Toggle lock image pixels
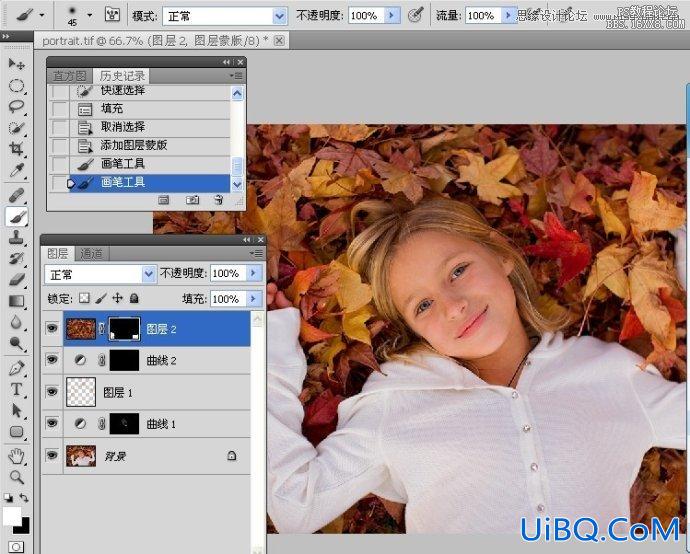The width and height of the screenshot is (690, 554). pyautogui.click(x=101, y=298)
